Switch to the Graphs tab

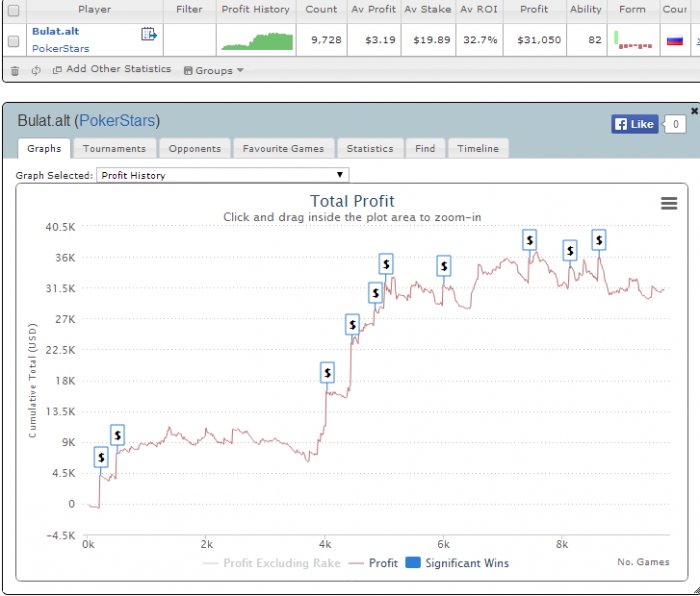tap(44, 148)
